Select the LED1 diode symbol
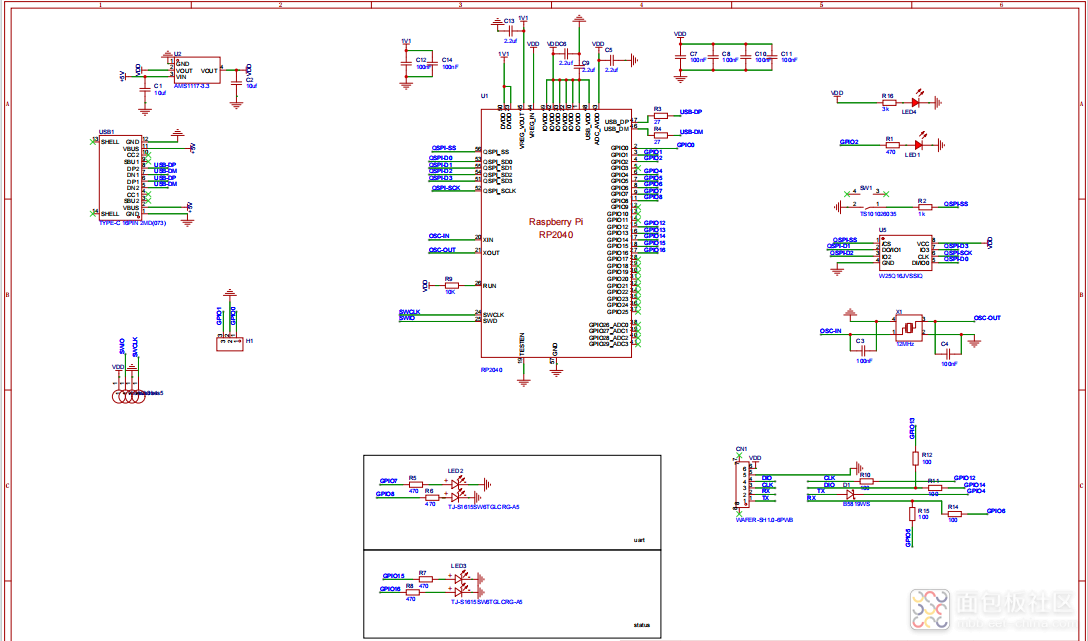The image size is (1088, 641). [915, 144]
